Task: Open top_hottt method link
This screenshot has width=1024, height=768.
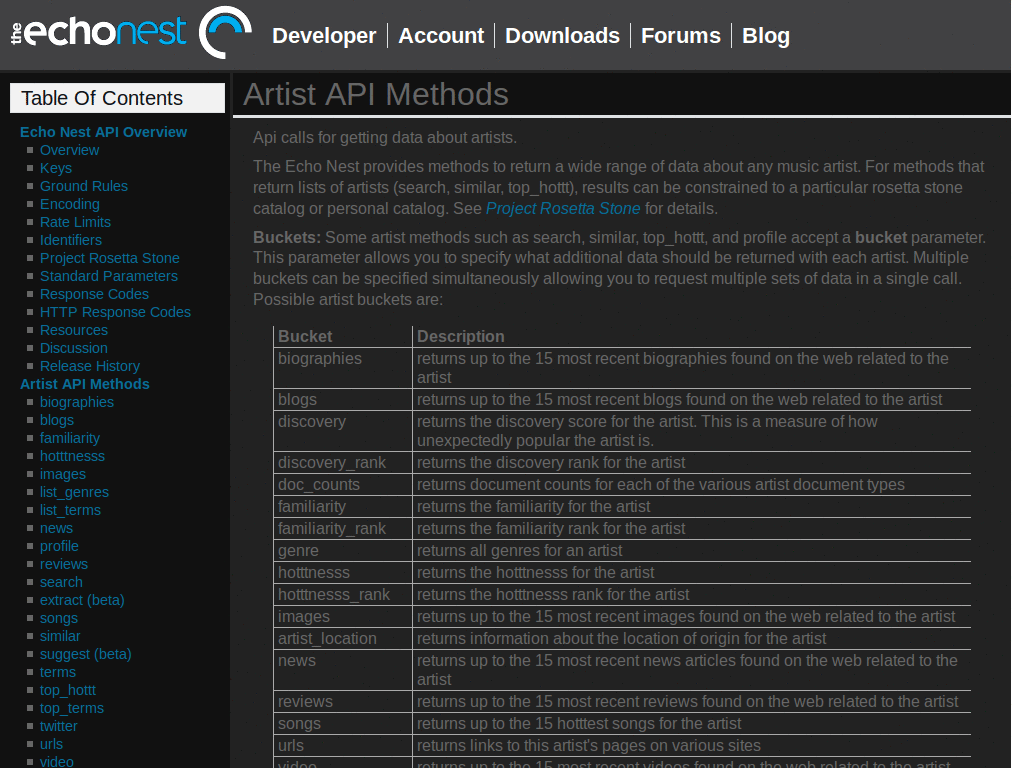Action: pyautogui.click(x=68, y=690)
